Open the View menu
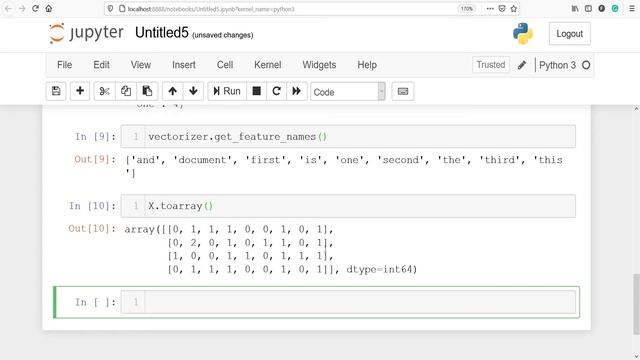The image size is (640, 360). click(141, 65)
